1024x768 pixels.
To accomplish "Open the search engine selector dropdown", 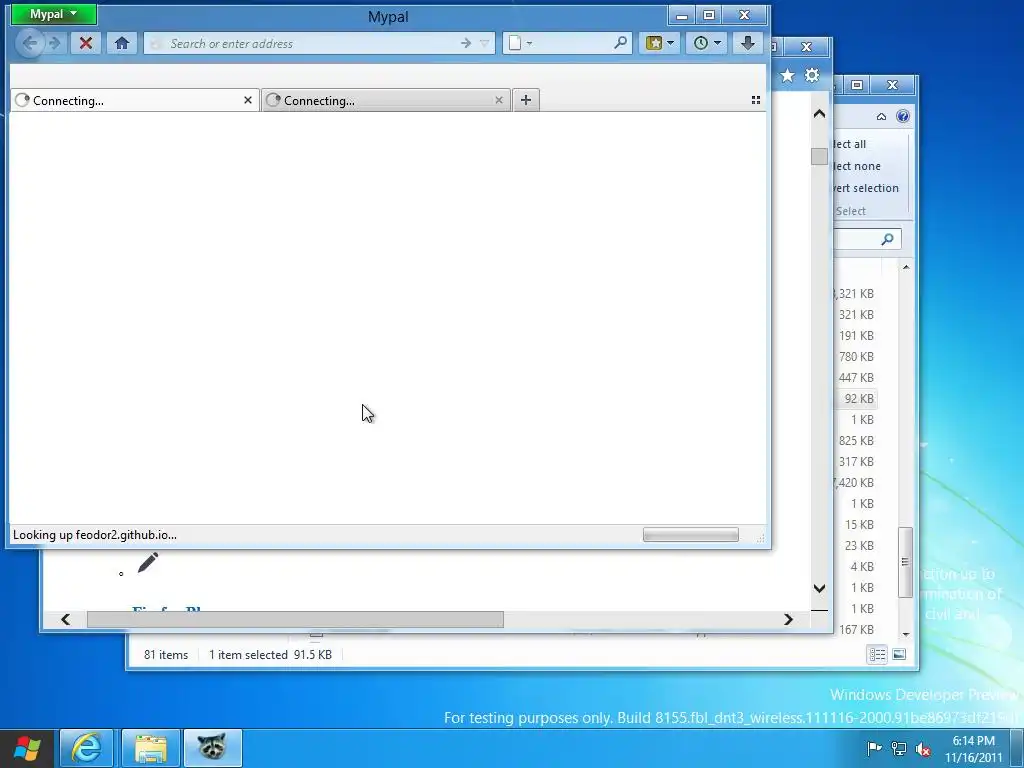I will tap(520, 44).
